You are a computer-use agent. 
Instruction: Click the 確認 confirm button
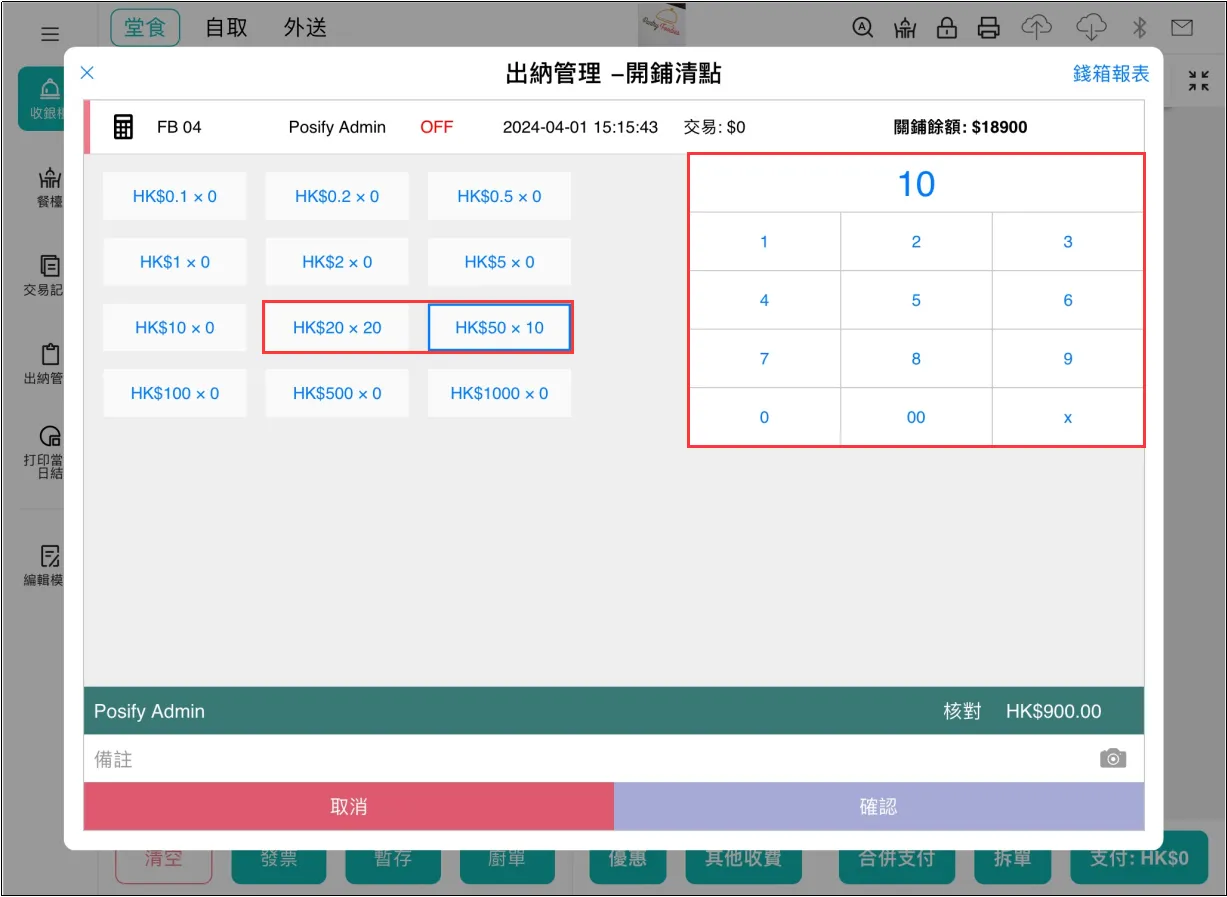click(878, 807)
